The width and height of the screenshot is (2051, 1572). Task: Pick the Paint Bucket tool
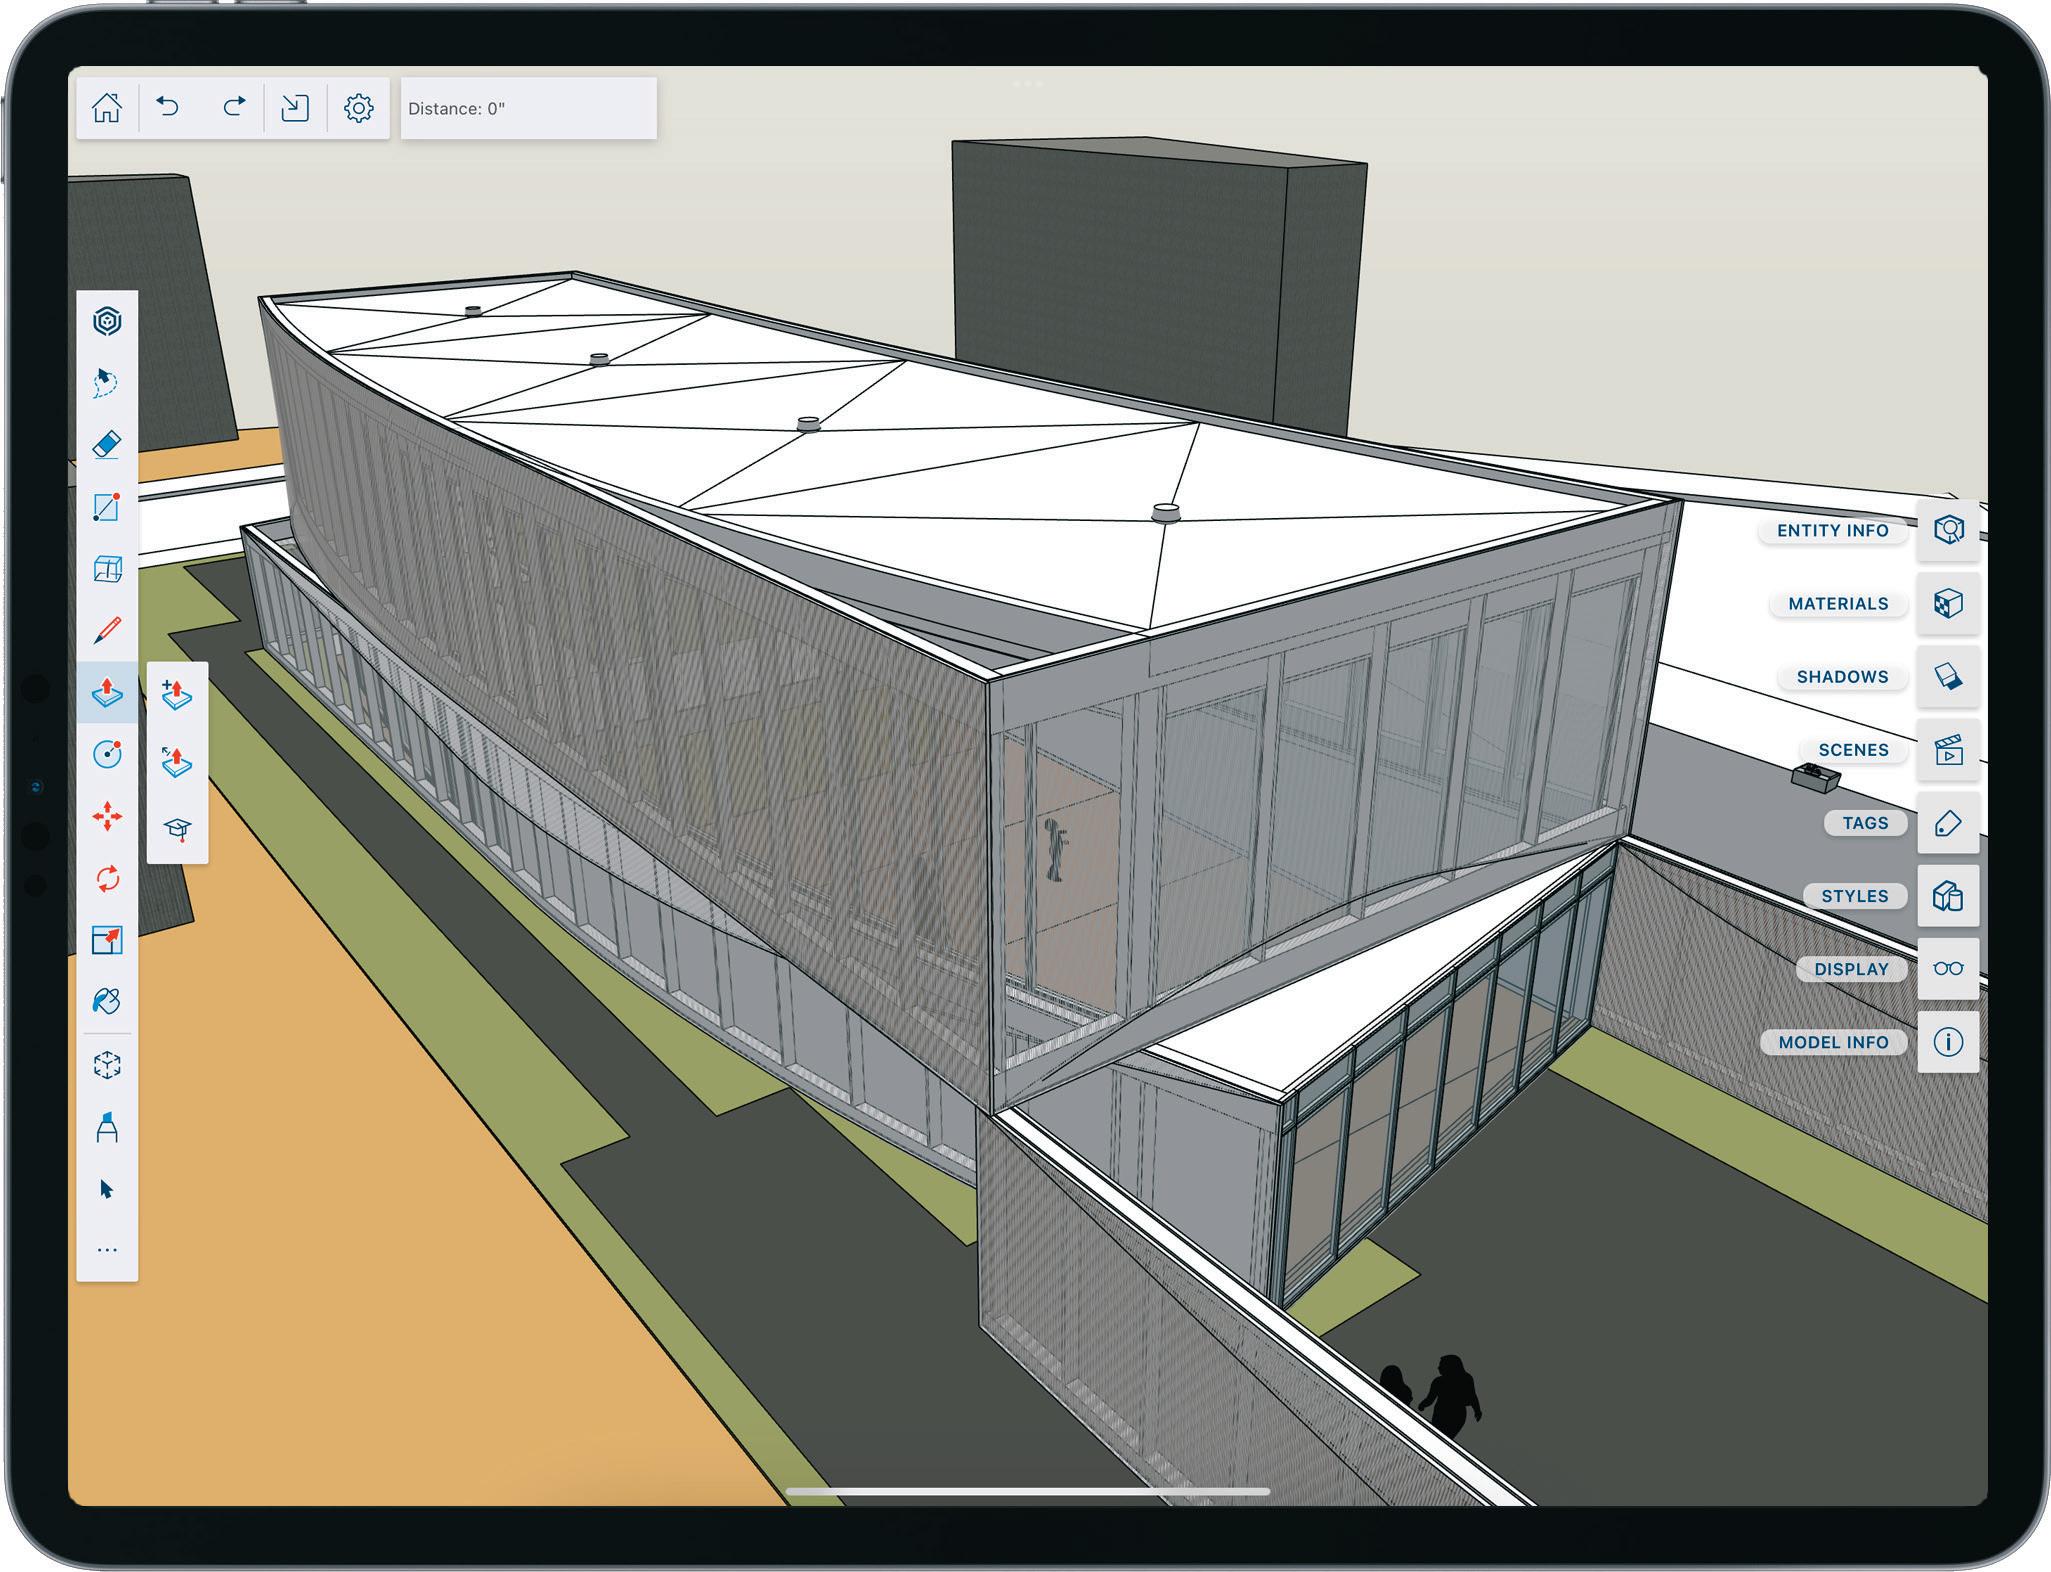point(107,1001)
